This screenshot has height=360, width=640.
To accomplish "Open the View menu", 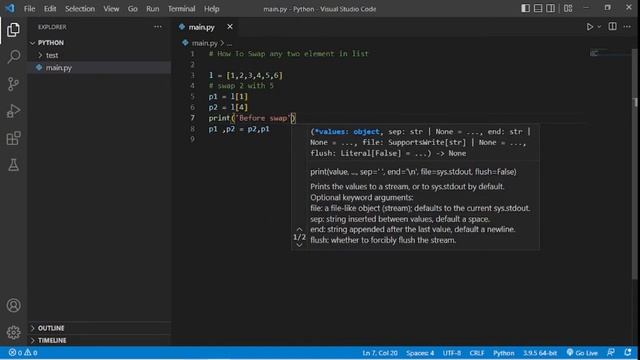I will point(111,9).
